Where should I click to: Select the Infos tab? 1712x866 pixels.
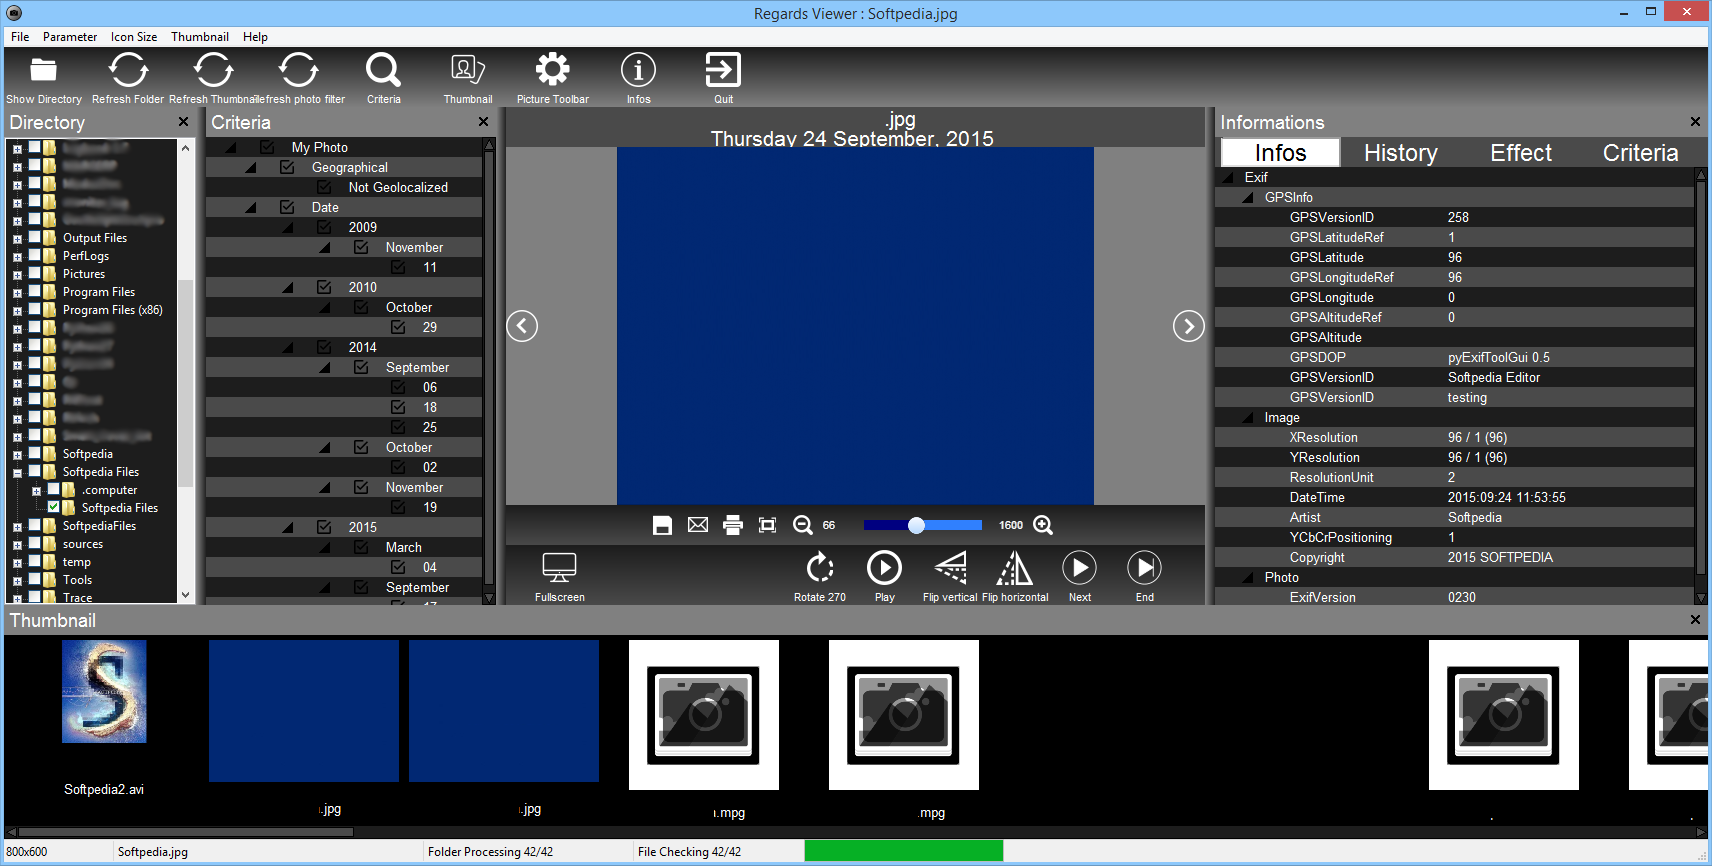click(x=1280, y=153)
